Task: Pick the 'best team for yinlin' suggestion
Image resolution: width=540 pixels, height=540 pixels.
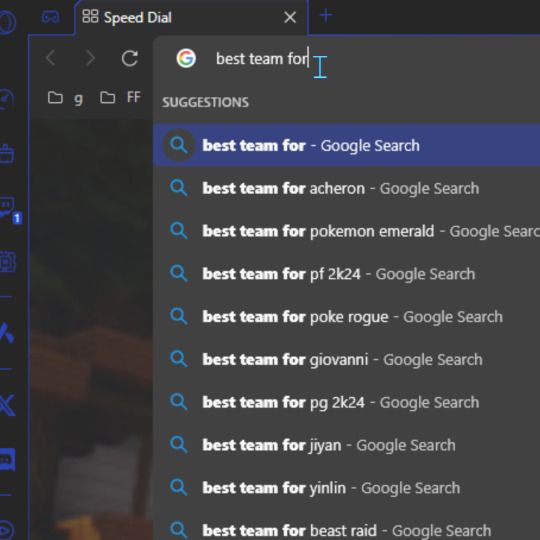Action: (x=346, y=488)
